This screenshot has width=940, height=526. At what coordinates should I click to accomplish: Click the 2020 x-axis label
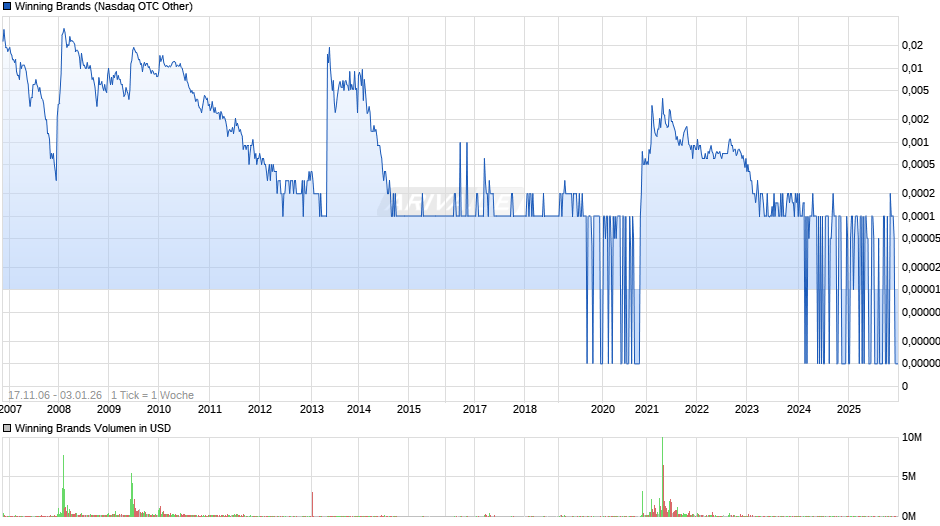click(x=602, y=409)
